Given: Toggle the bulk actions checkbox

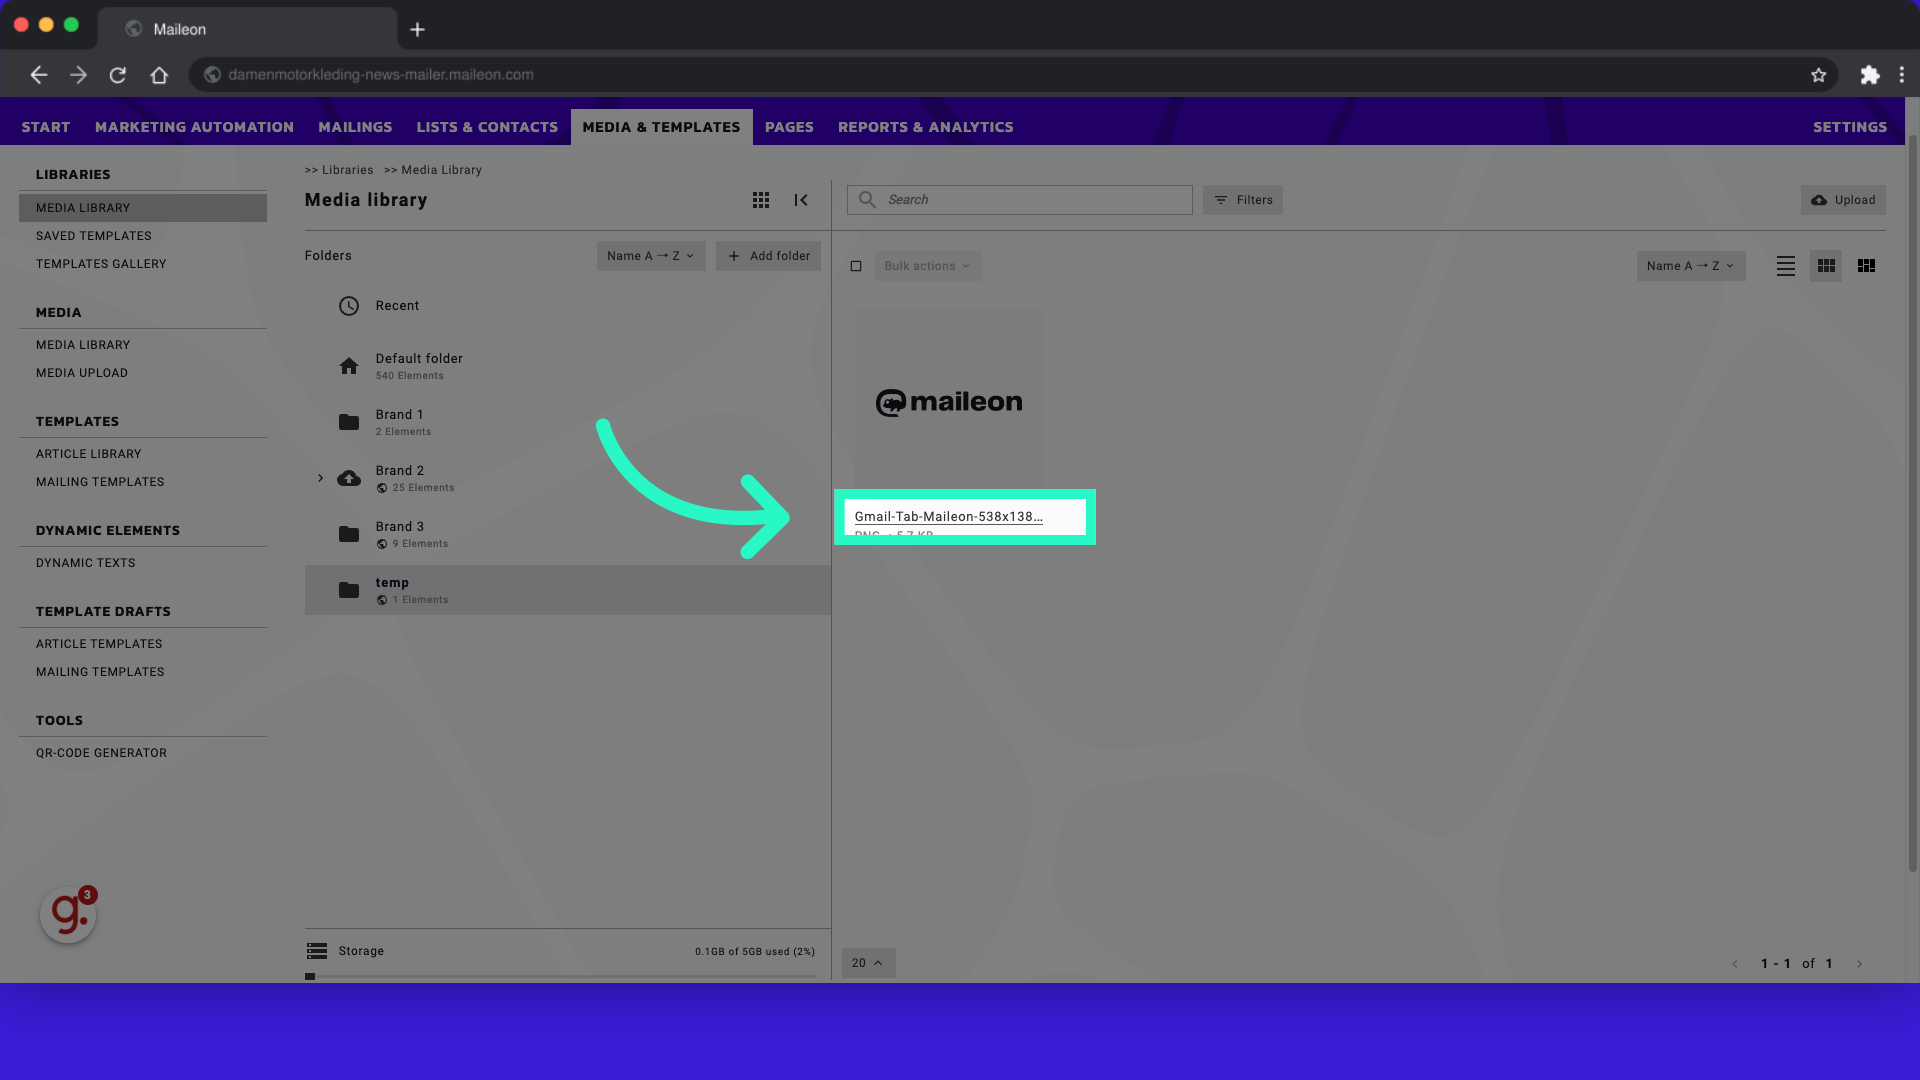Looking at the screenshot, I should tap(856, 265).
